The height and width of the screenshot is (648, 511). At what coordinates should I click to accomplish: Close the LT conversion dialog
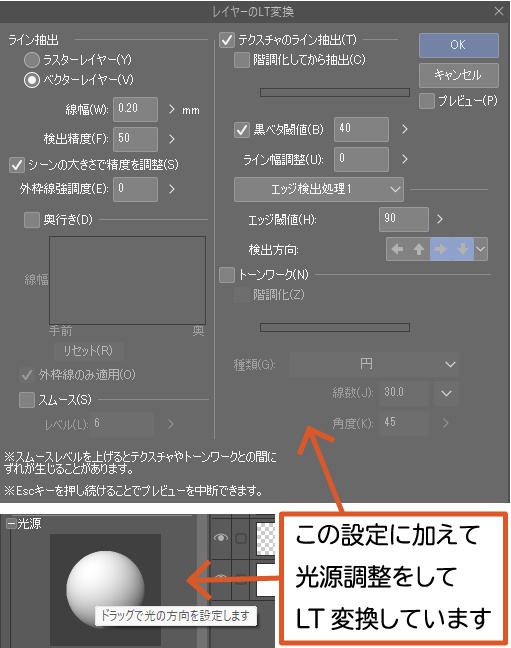(499, 11)
